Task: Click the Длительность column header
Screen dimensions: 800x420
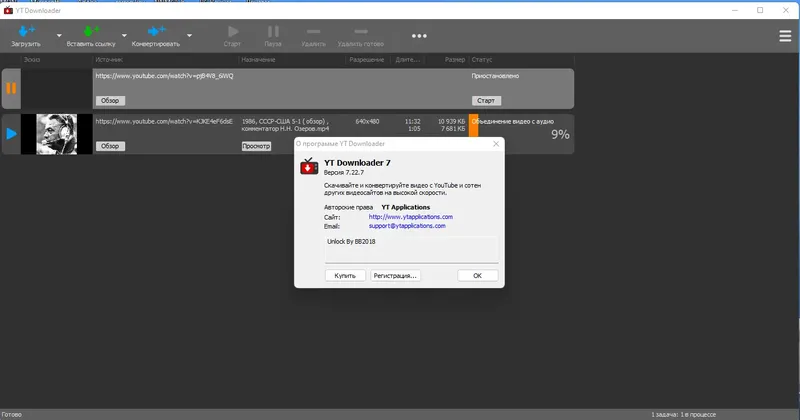Action: point(408,60)
